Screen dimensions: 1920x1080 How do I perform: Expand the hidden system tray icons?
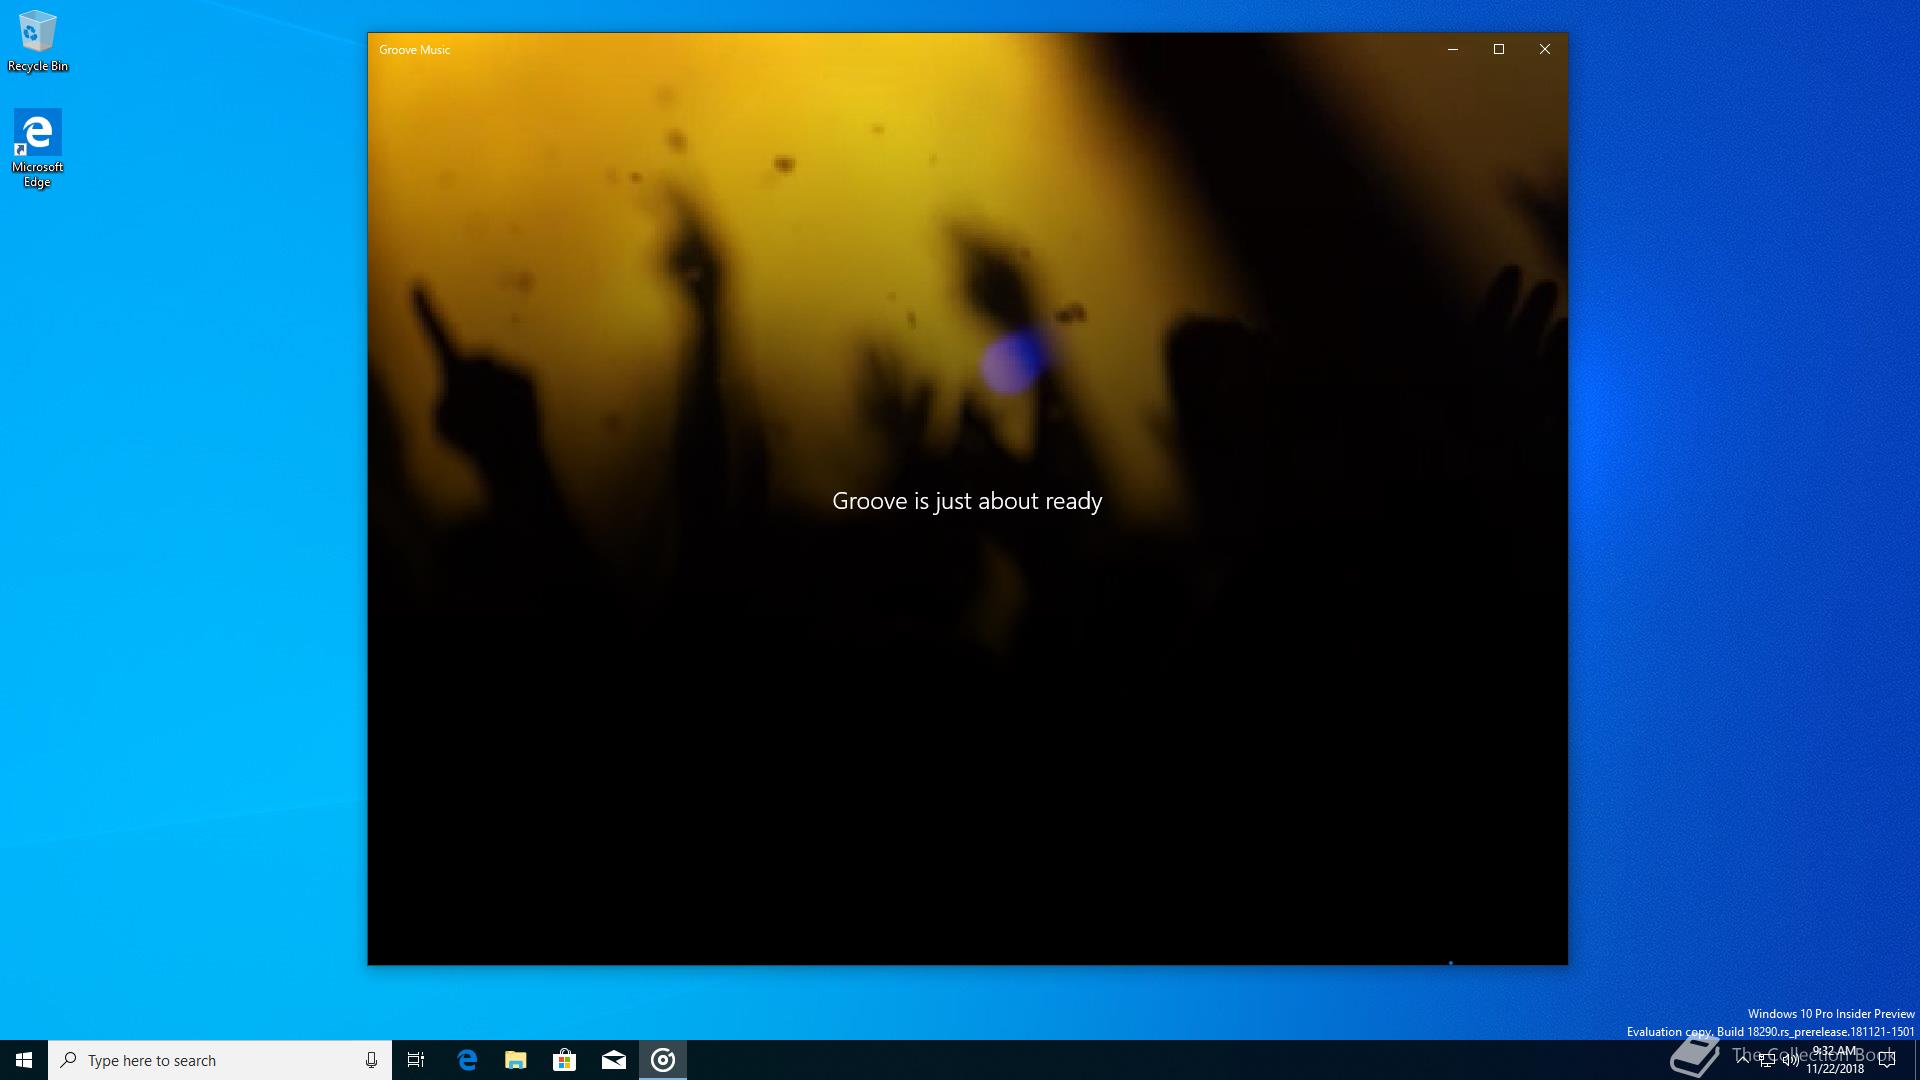click(x=1743, y=1060)
